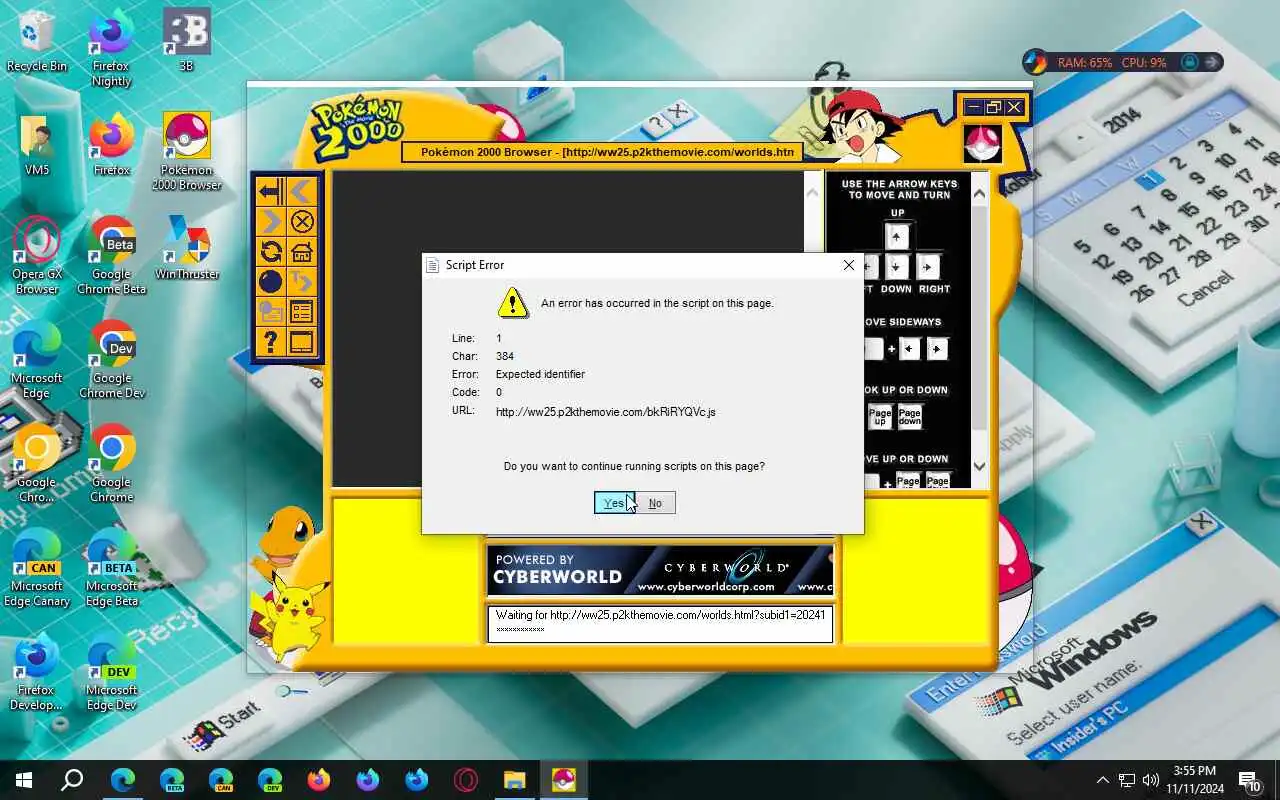The width and height of the screenshot is (1280, 800).
Task: Select the Firefox desktop shortcut
Action: 111,146
